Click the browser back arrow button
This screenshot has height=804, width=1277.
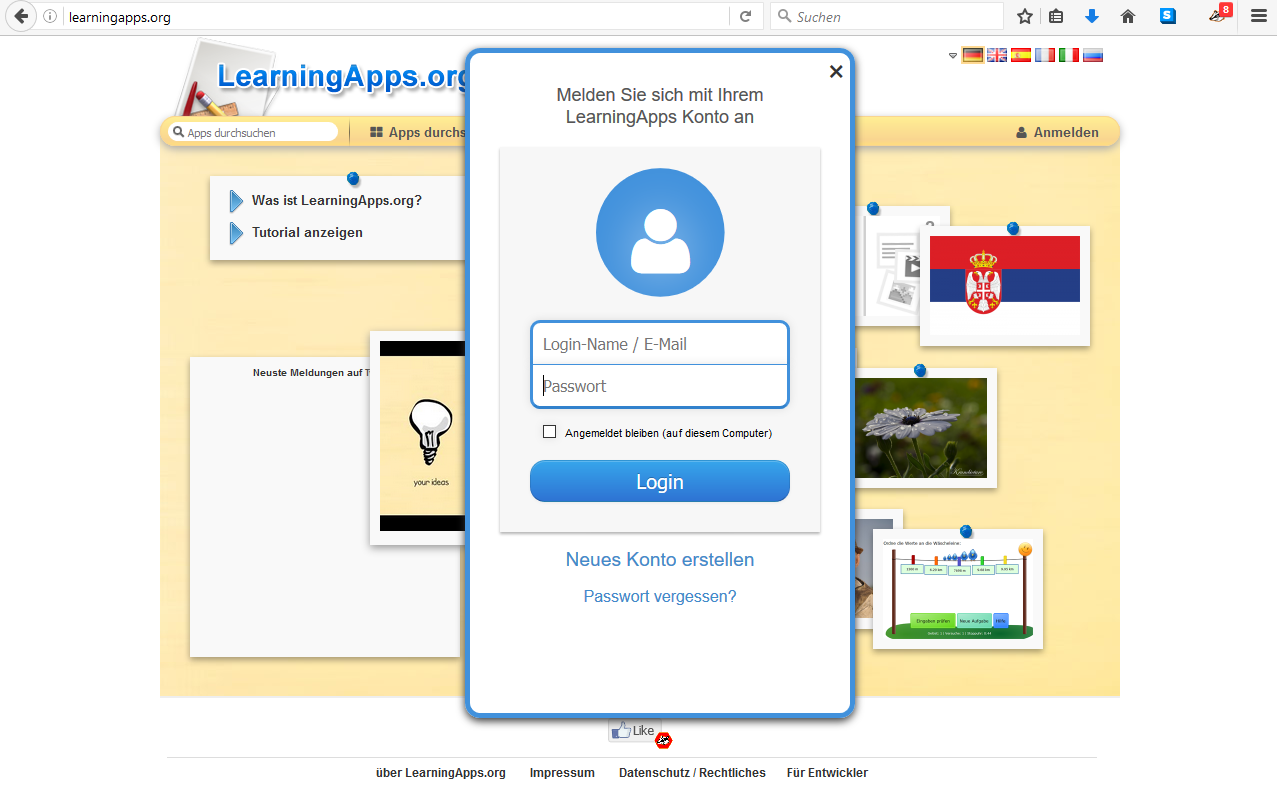coord(21,16)
